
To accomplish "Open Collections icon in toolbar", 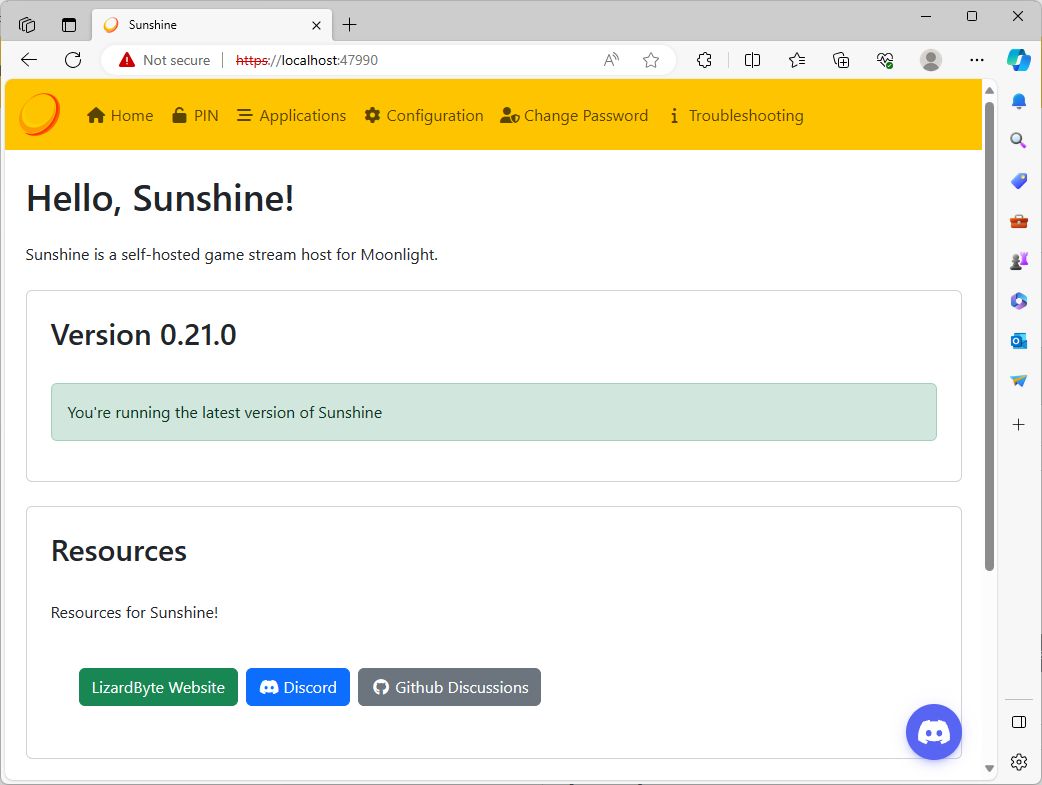I will [841, 60].
